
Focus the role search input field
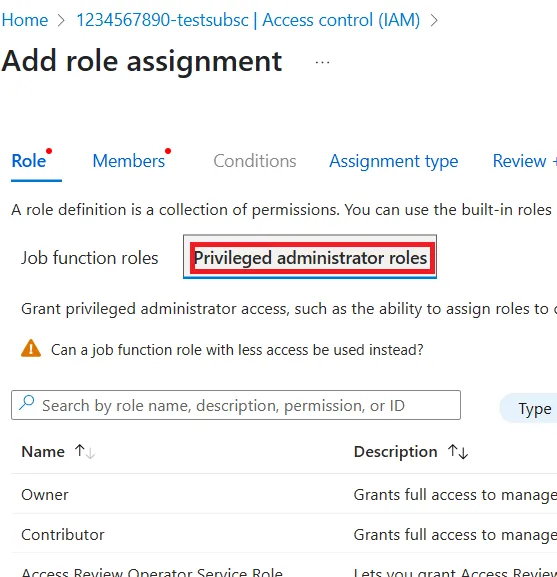(236, 405)
